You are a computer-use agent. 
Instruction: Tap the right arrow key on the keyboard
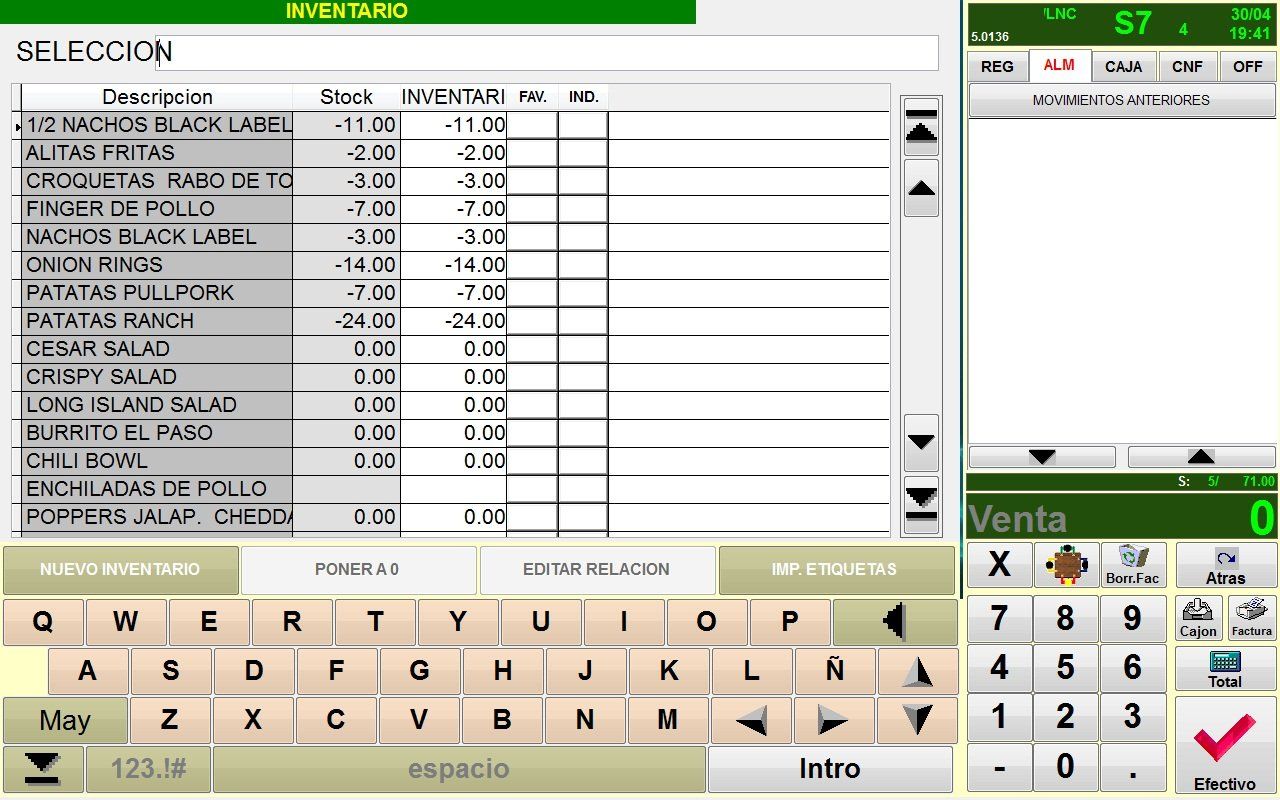[834, 720]
